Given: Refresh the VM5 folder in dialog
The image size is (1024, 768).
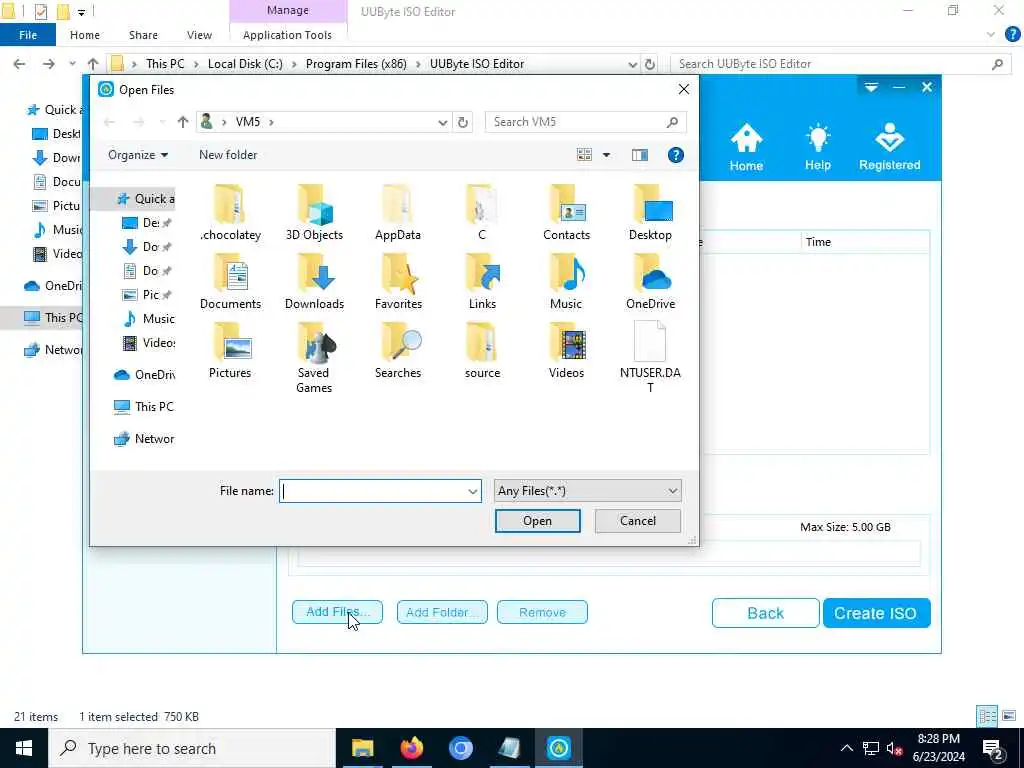Looking at the screenshot, I should [462, 122].
